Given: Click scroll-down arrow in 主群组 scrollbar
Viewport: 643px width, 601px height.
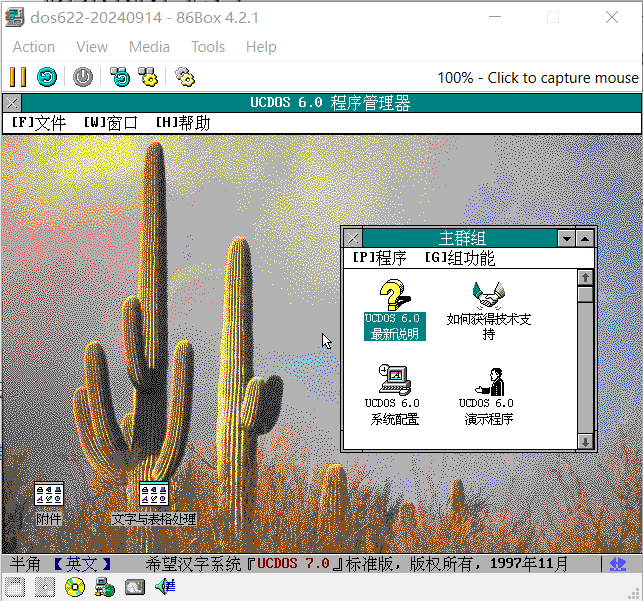Looking at the screenshot, I should point(585,442).
